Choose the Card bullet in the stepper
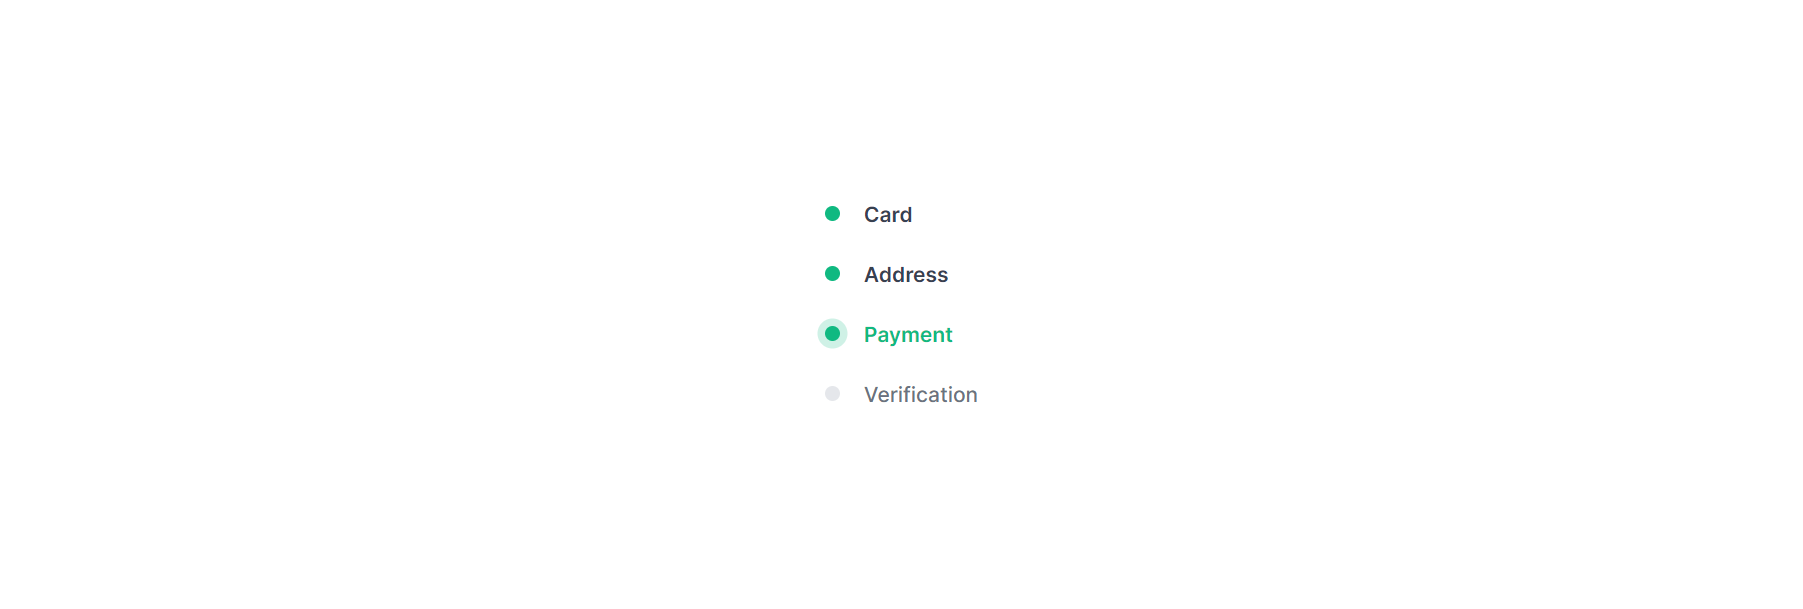 tap(832, 214)
